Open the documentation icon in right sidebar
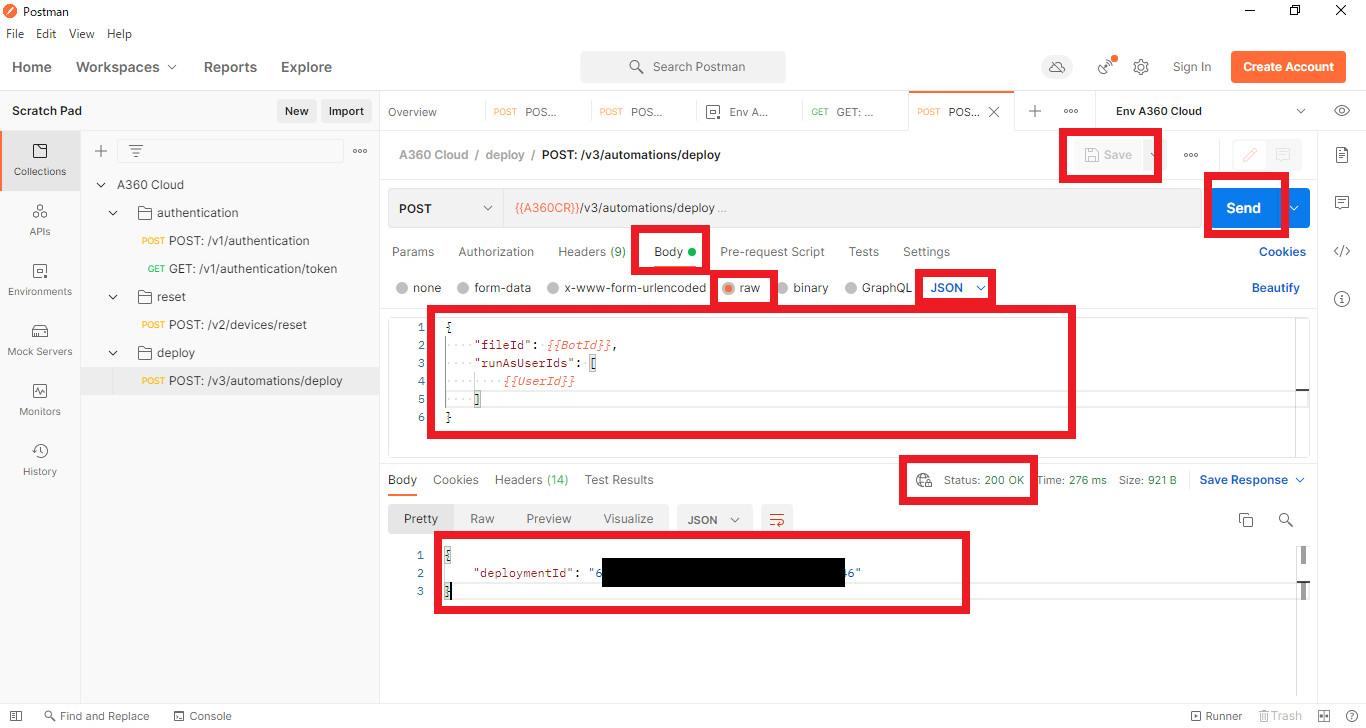The width and height of the screenshot is (1366, 728). (x=1342, y=155)
